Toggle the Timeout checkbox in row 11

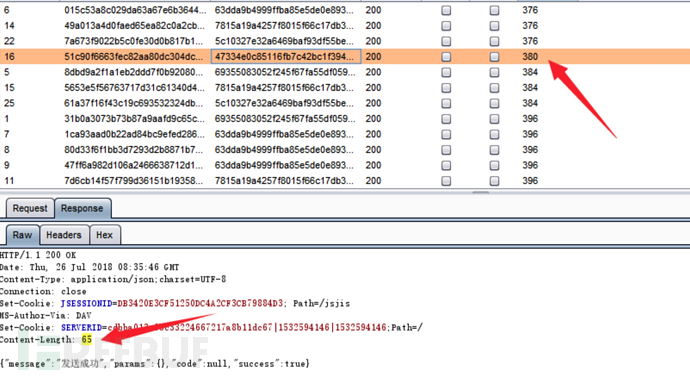pos(495,181)
